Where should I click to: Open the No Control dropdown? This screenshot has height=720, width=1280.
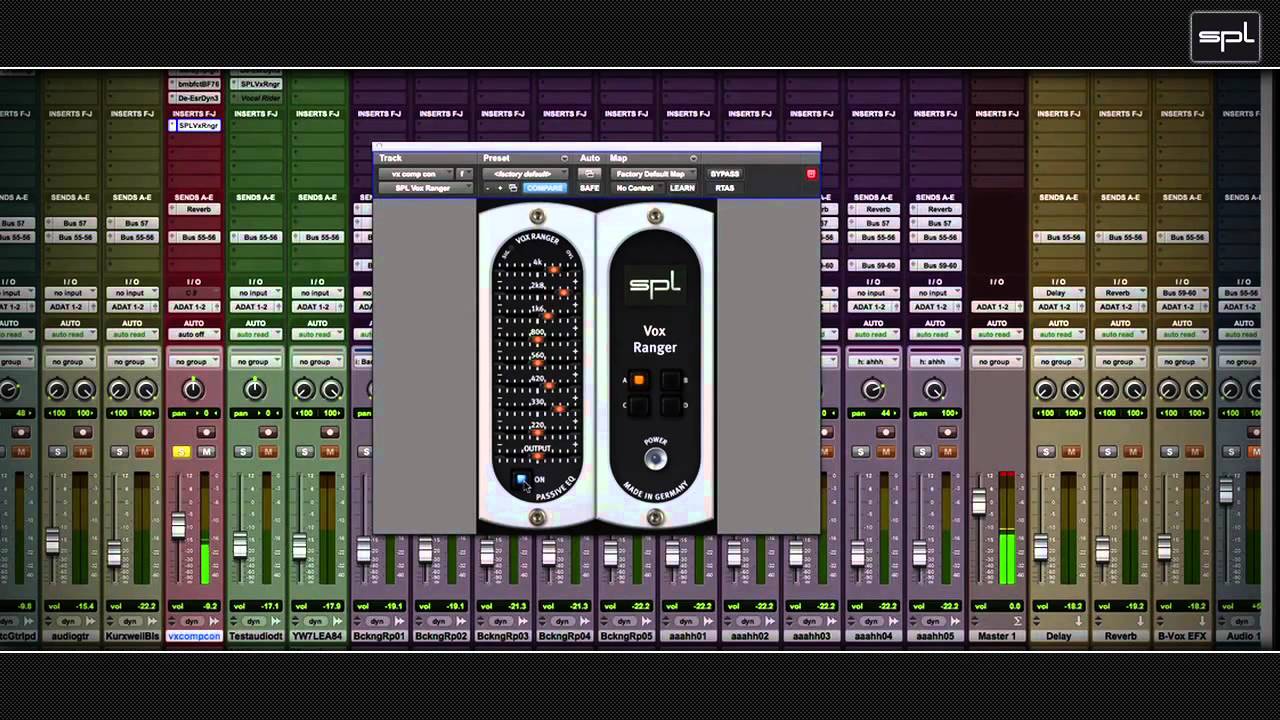click(x=635, y=188)
